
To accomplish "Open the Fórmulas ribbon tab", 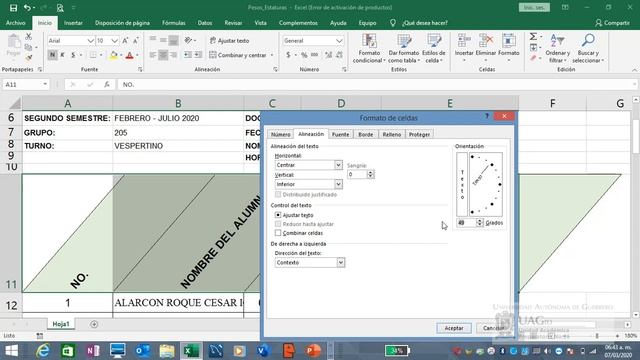I will tap(173, 23).
